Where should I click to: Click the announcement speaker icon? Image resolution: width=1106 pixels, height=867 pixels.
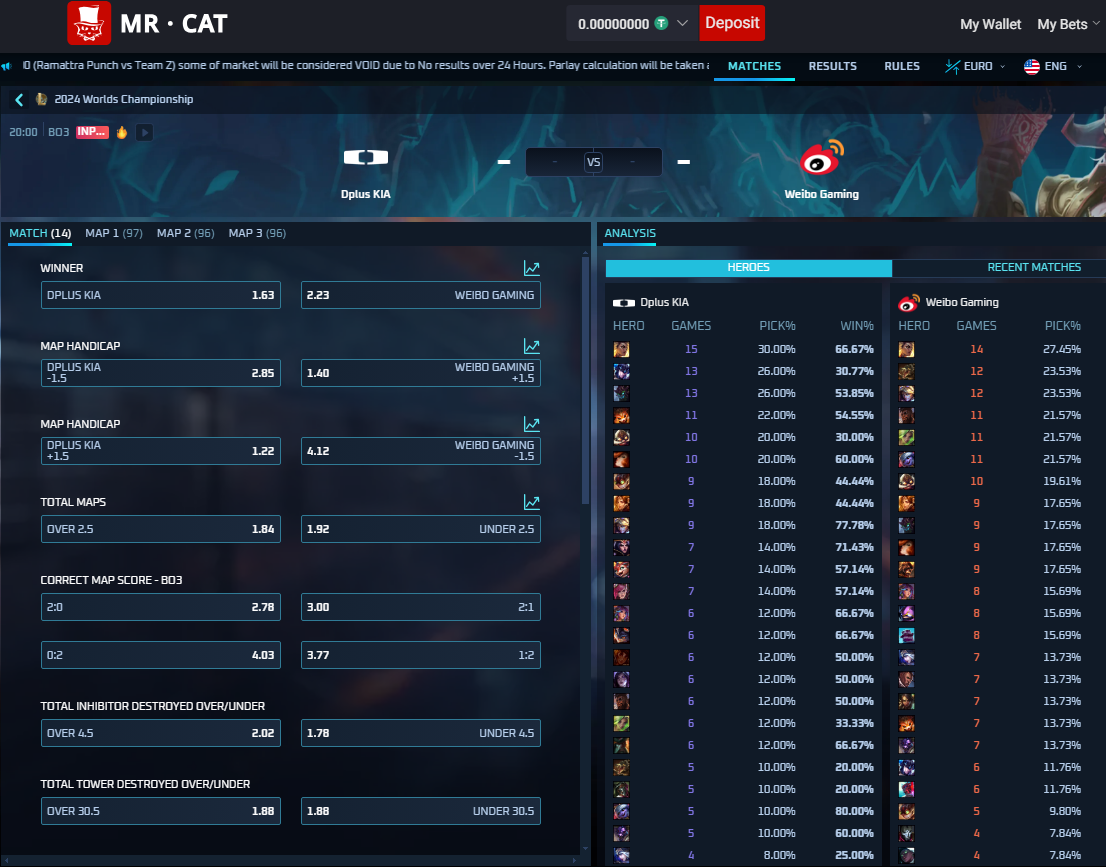(x=7, y=66)
